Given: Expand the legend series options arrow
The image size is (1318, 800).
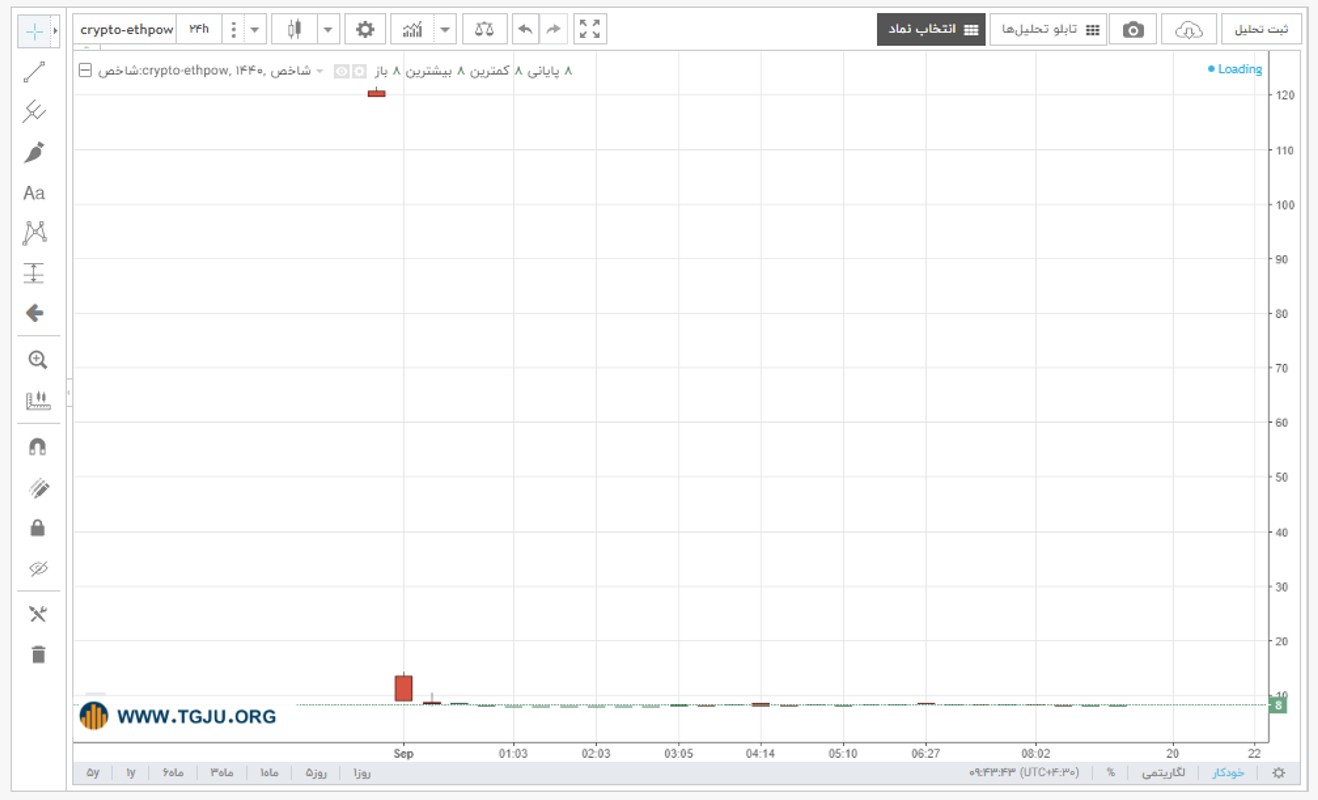Looking at the screenshot, I should pyautogui.click(x=320, y=71).
